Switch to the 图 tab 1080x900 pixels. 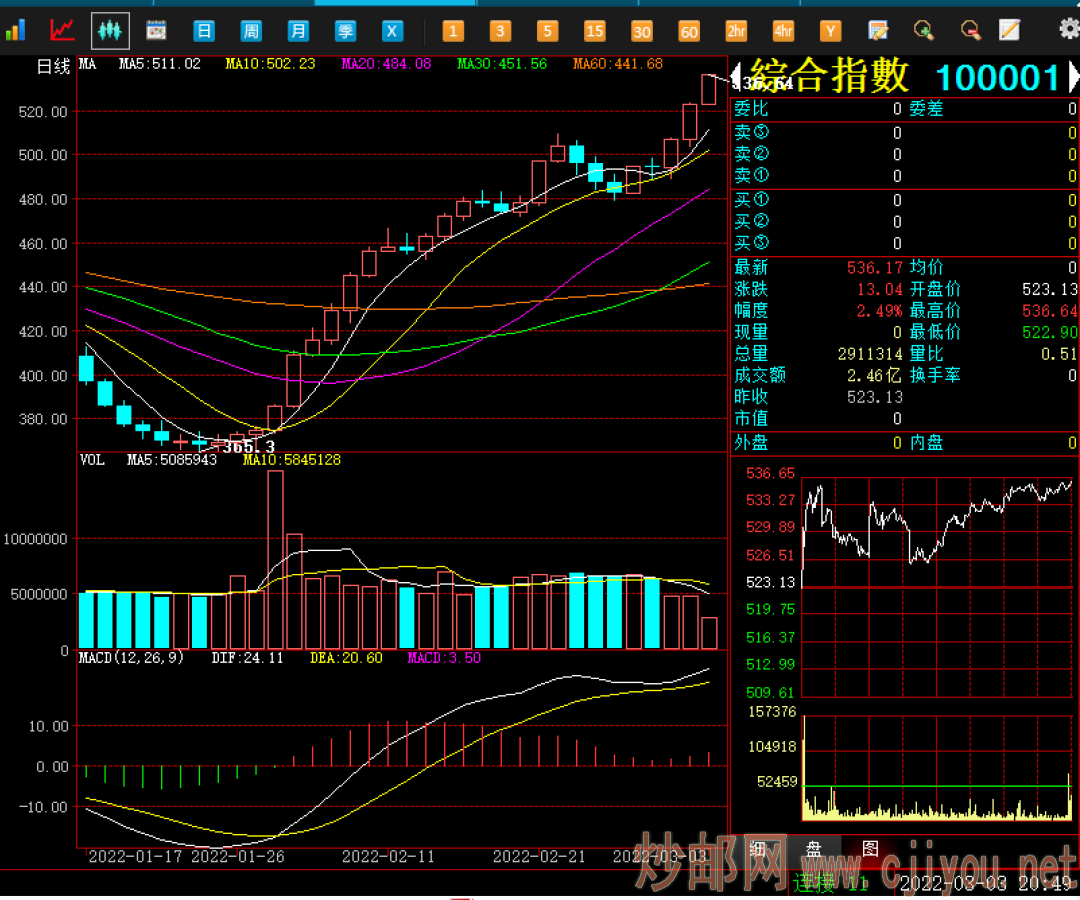[x=870, y=849]
